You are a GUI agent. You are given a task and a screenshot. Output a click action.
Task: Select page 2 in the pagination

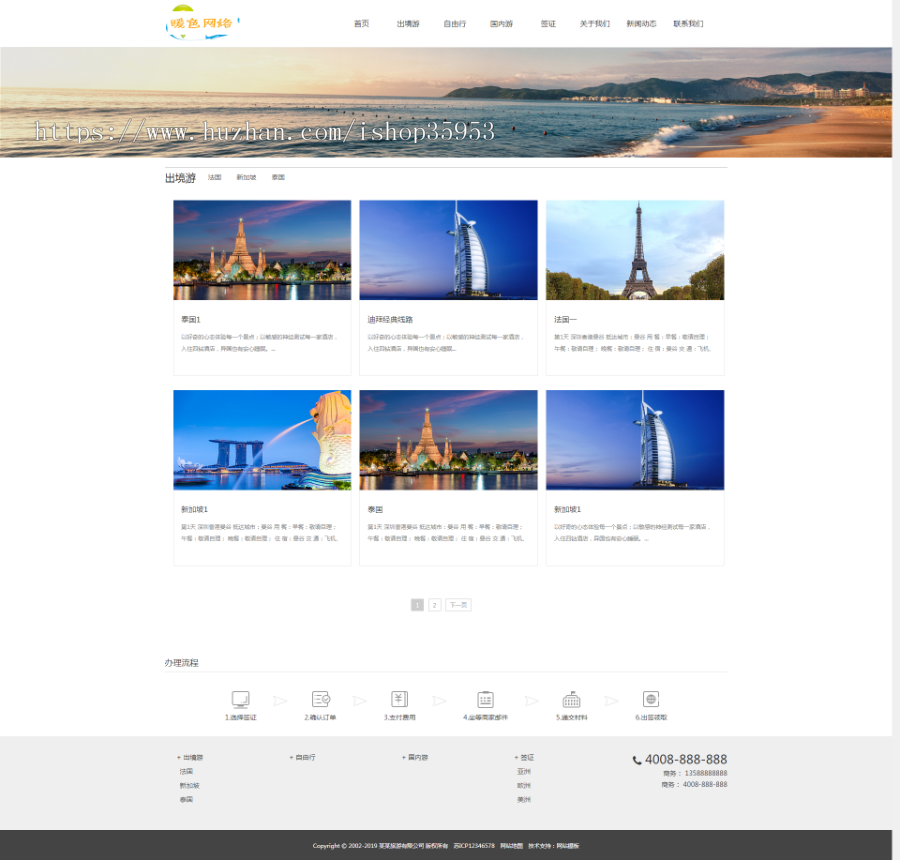coord(434,604)
